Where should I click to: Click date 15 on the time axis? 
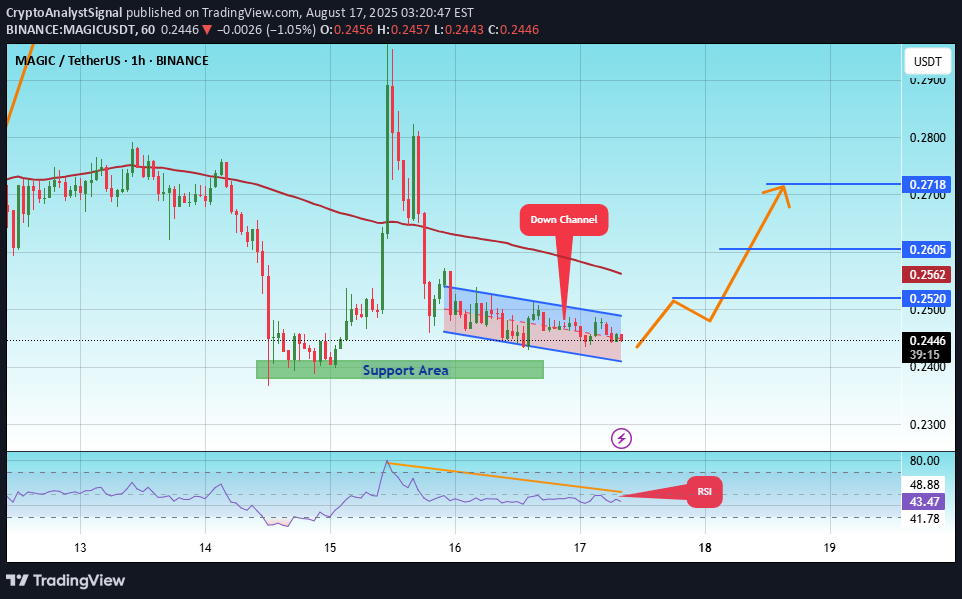pos(330,547)
